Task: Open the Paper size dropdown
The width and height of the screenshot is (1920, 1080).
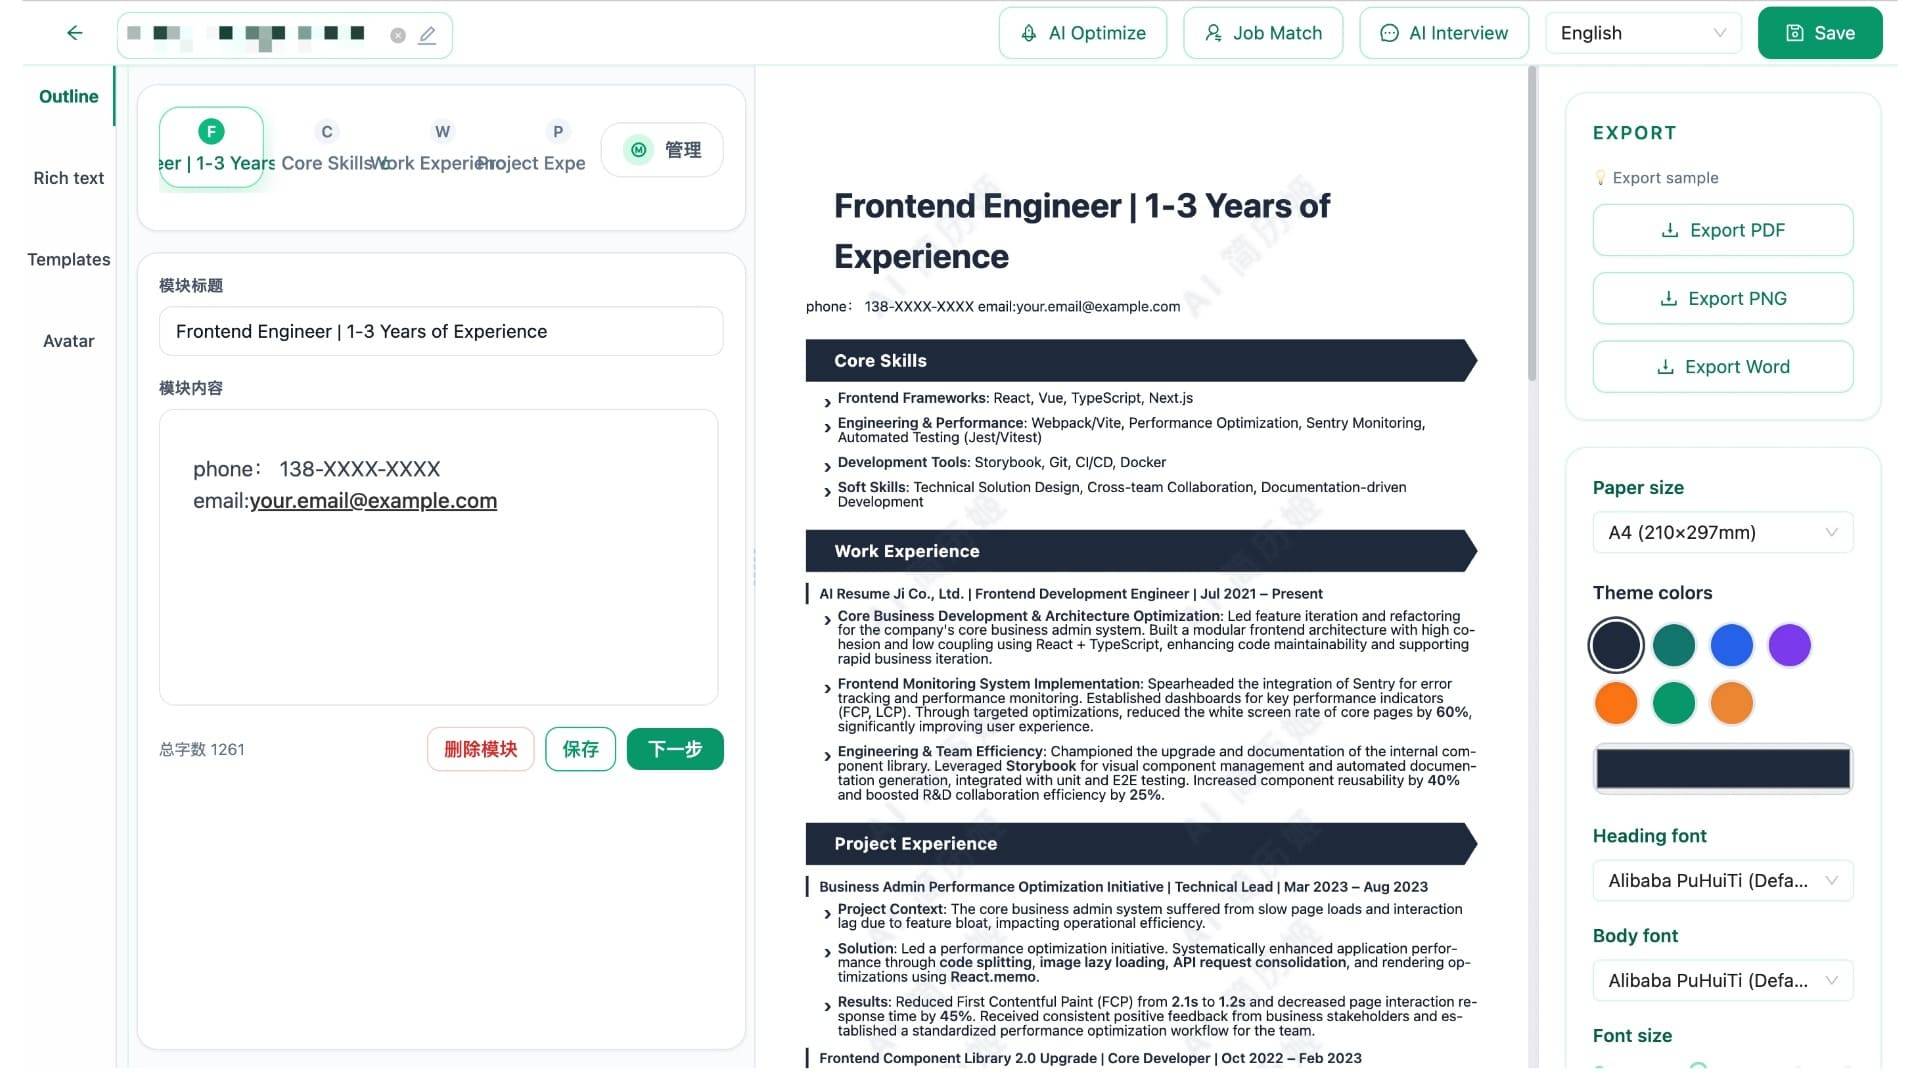Action: pos(1722,532)
